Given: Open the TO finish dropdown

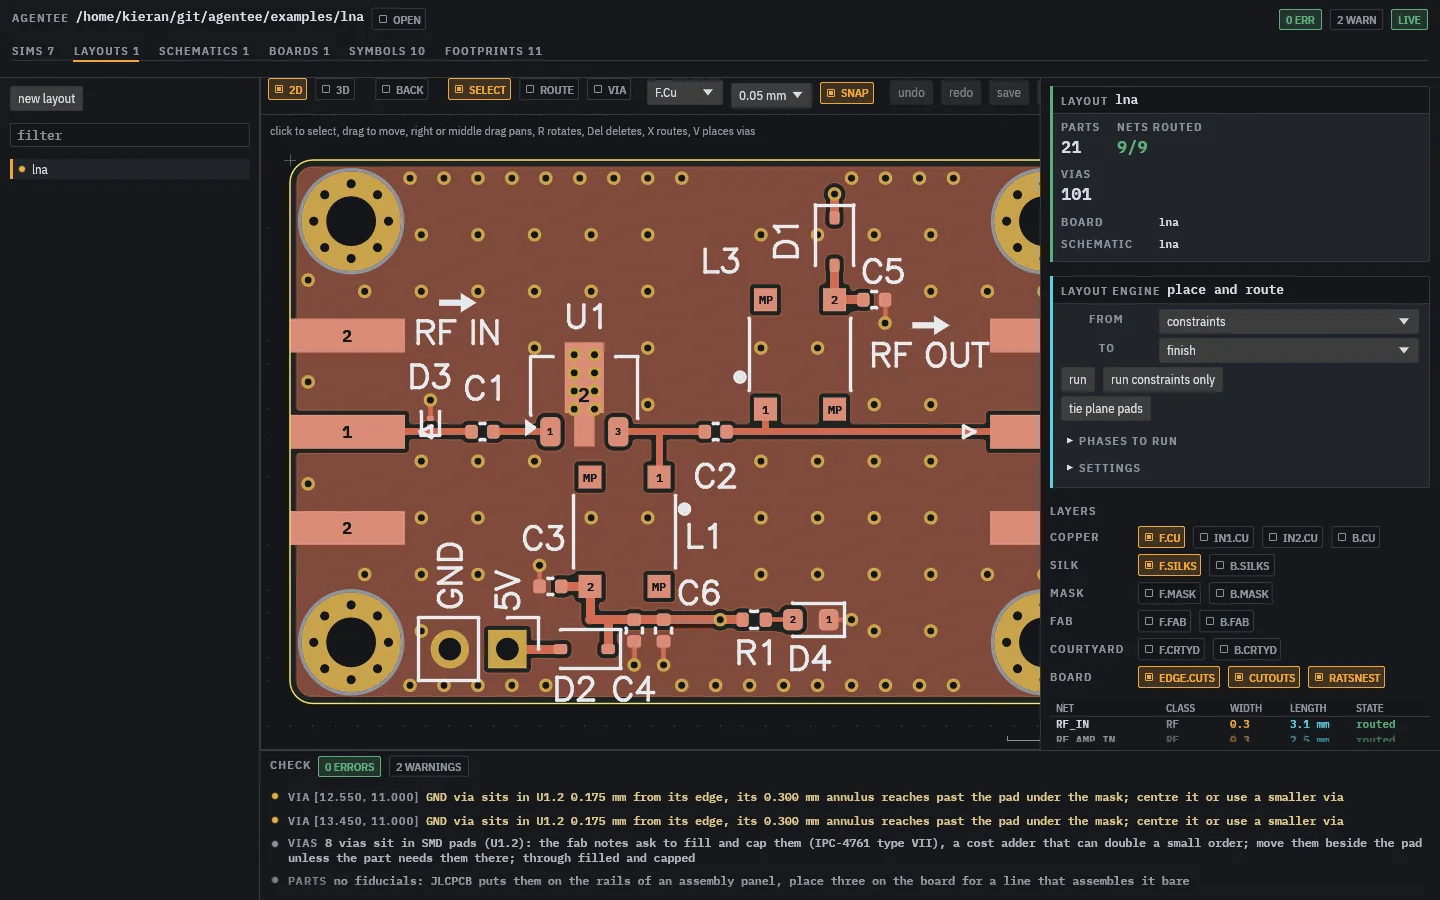Looking at the screenshot, I should coord(1288,351).
